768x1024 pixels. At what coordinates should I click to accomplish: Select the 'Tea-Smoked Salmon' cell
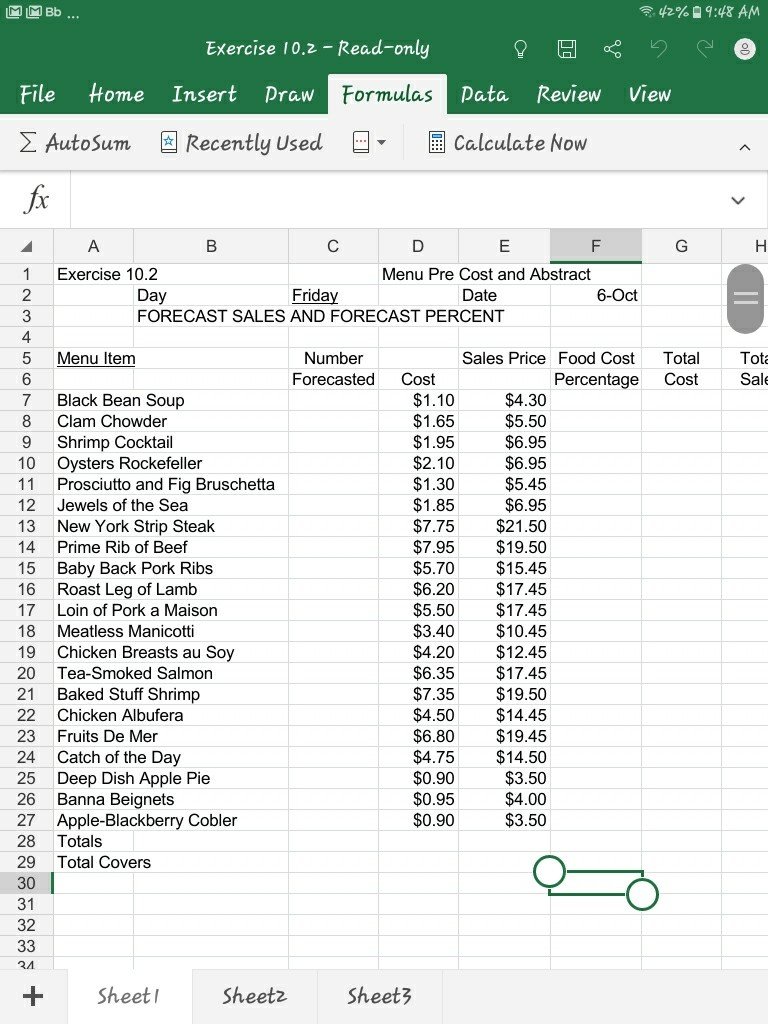coord(135,673)
